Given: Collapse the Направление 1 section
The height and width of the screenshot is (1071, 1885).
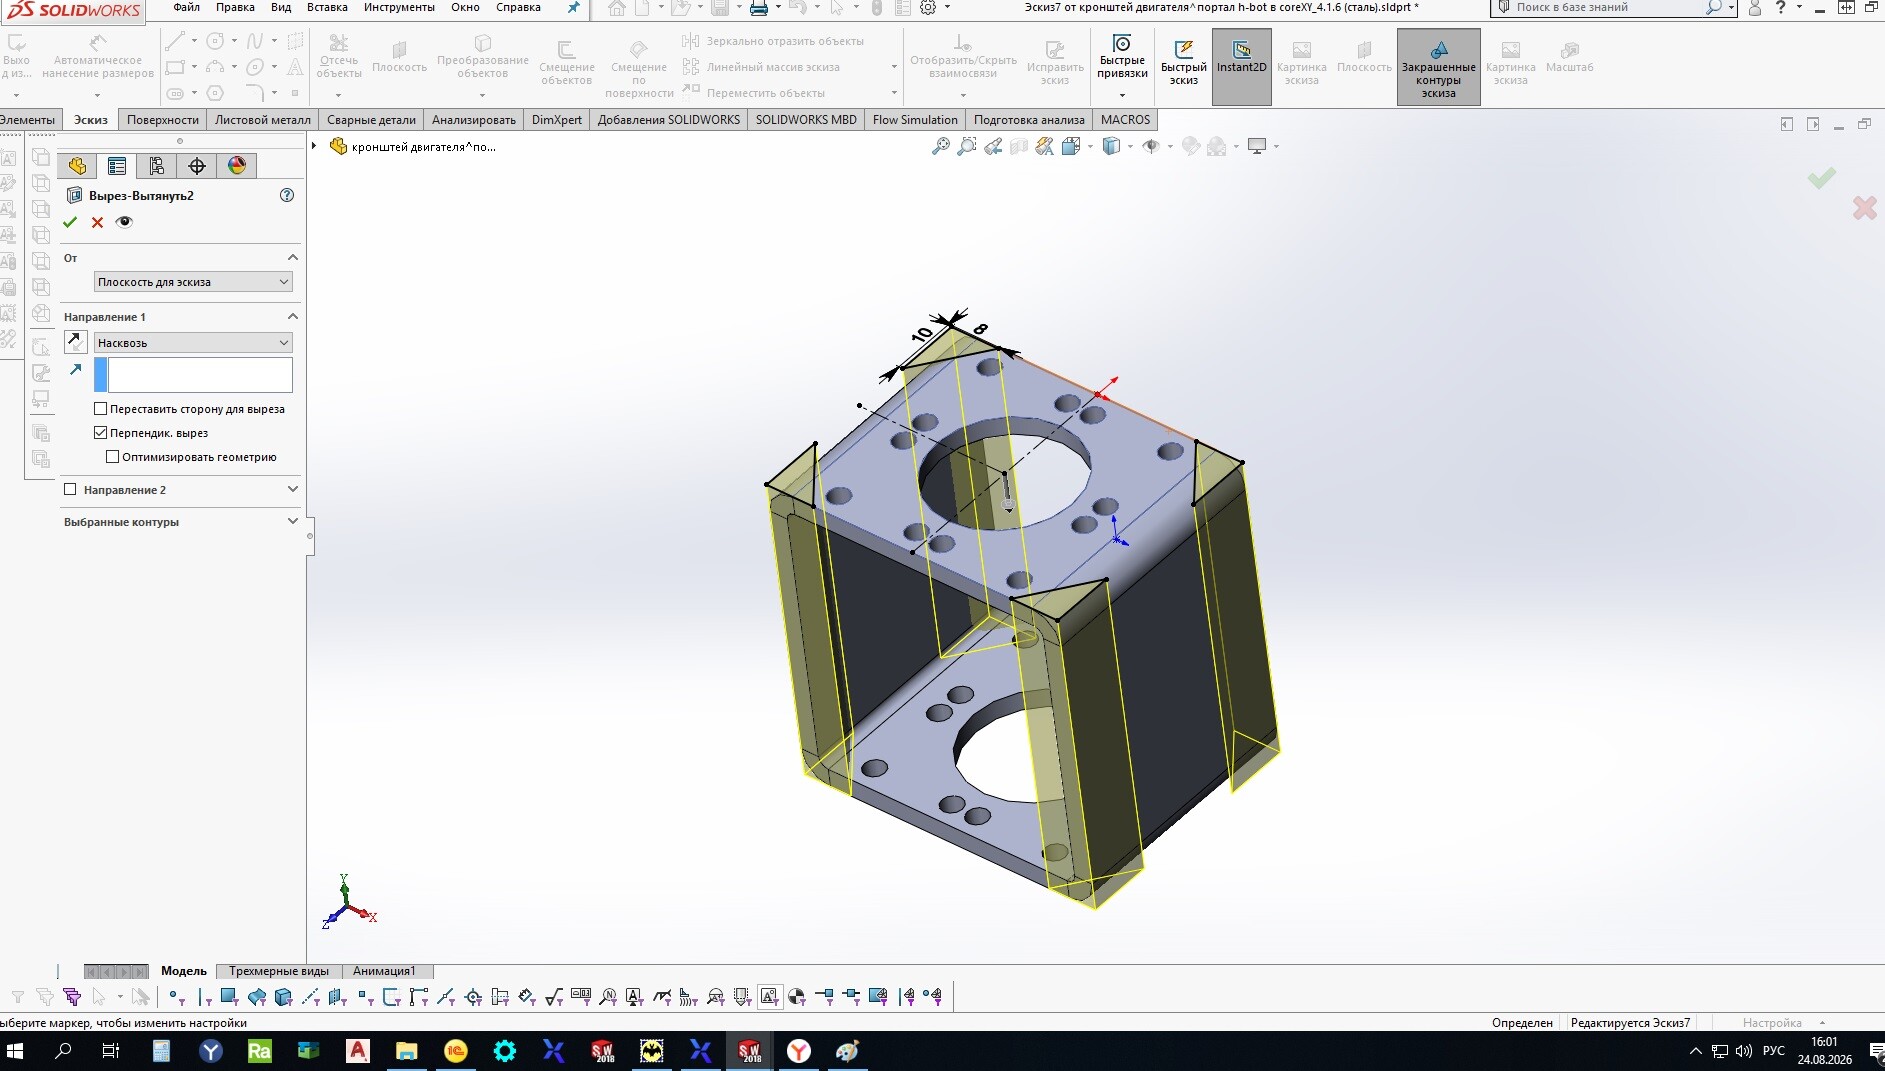Looking at the screenshot, I should click(x=292, y=317).
